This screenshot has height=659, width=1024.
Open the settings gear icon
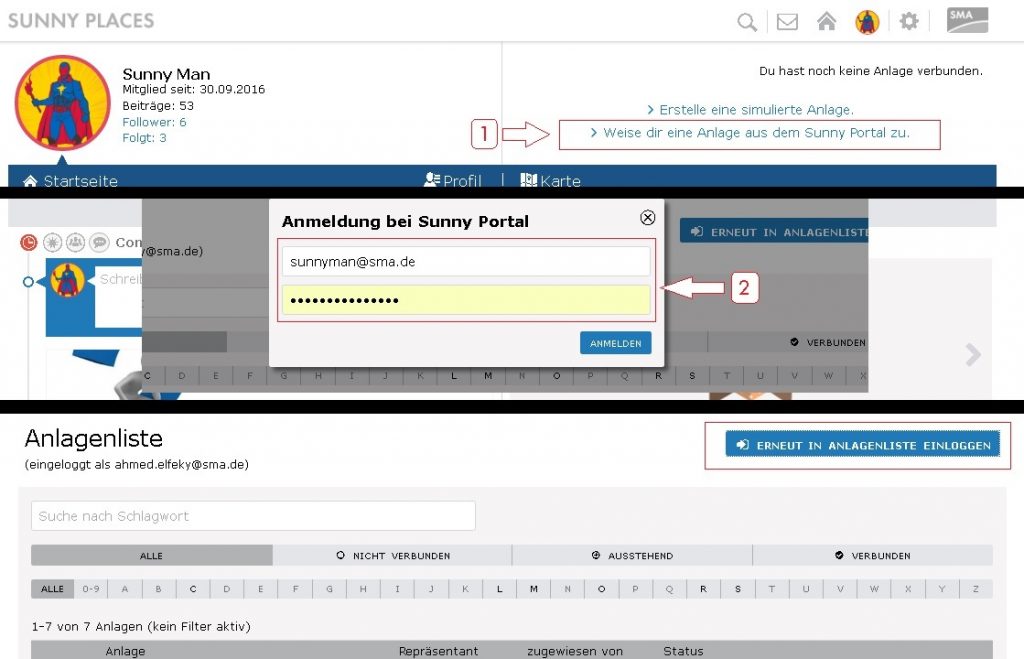click(x=909, y=22)
